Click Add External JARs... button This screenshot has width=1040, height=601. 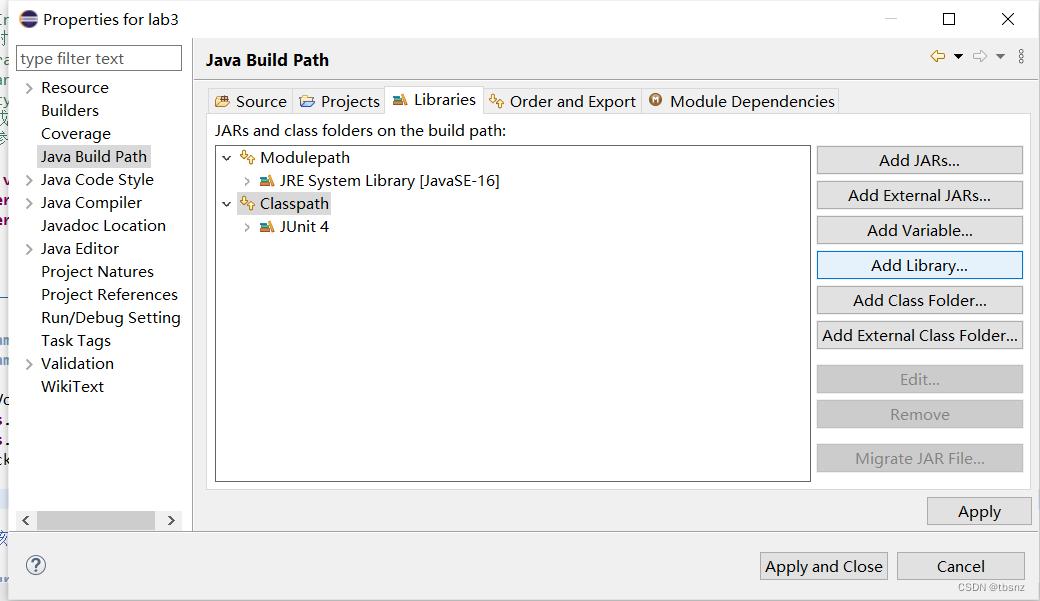coord(919,196)
